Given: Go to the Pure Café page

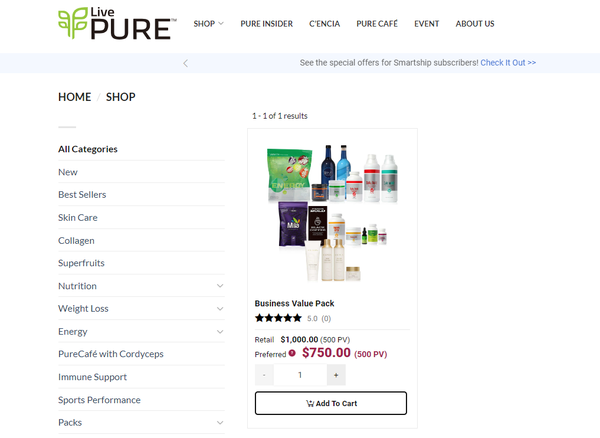Looking at the screenshot, I should click(x=376, y=24).
